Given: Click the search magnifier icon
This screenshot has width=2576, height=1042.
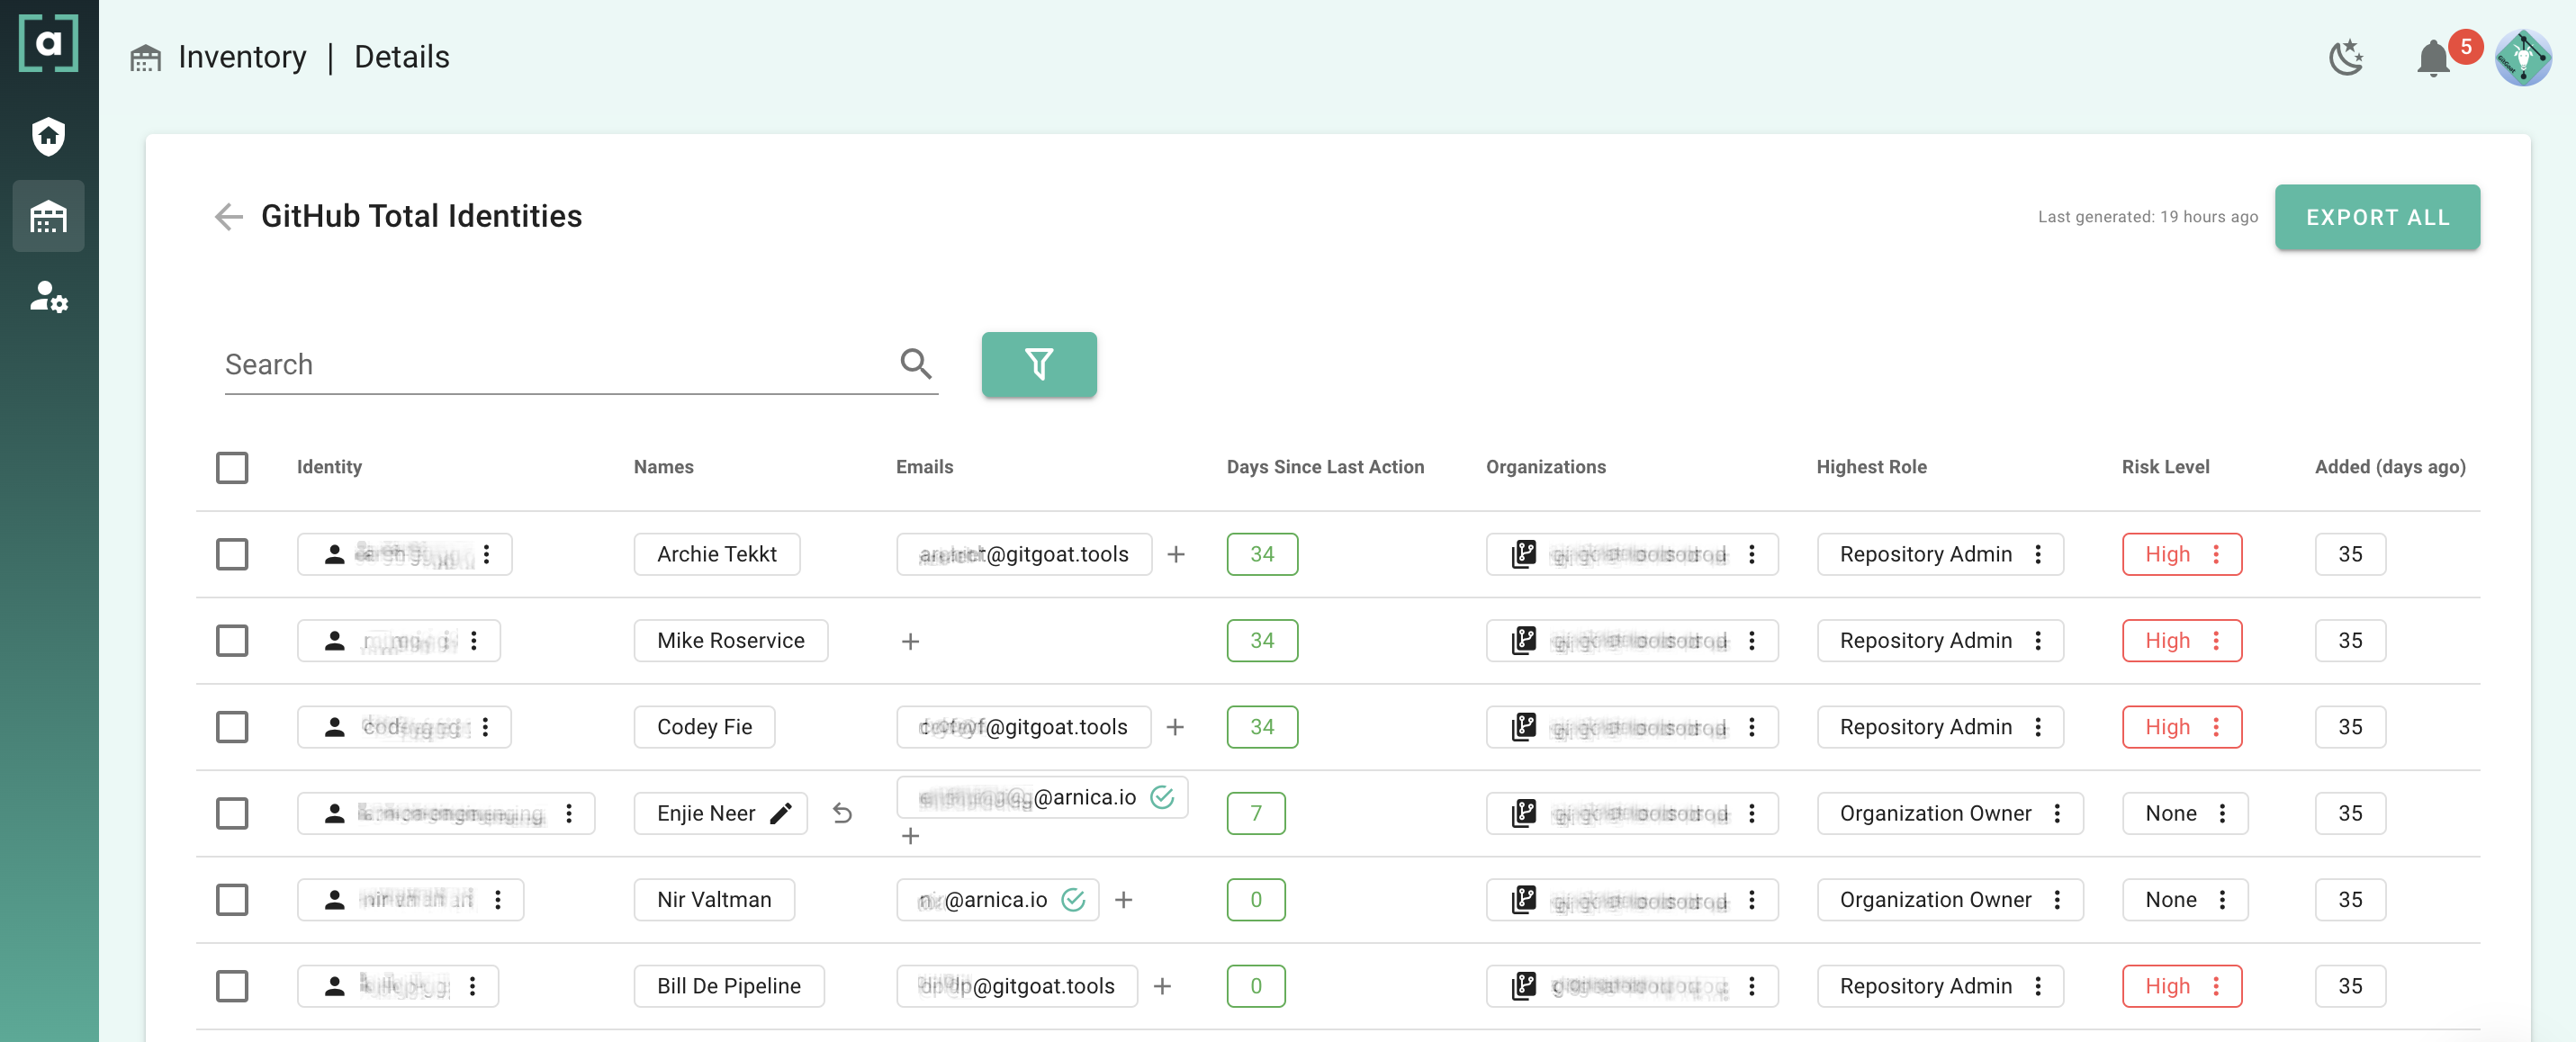Looking at the screenshot, I should point(915,363).
